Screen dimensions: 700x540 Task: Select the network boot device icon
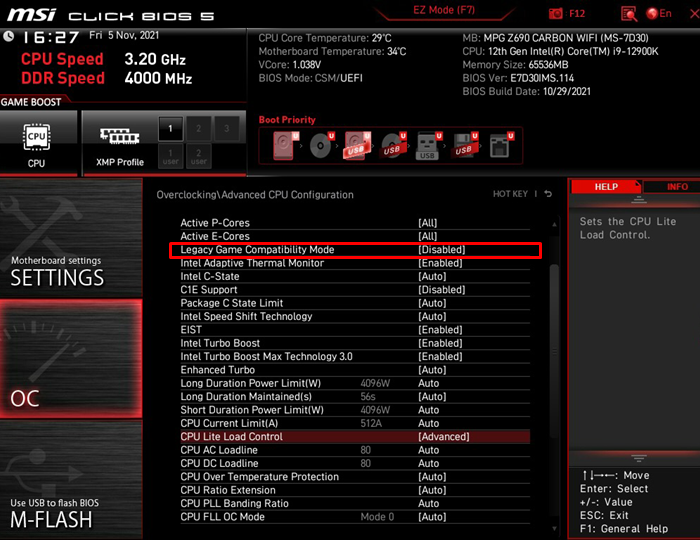(501, 145)
